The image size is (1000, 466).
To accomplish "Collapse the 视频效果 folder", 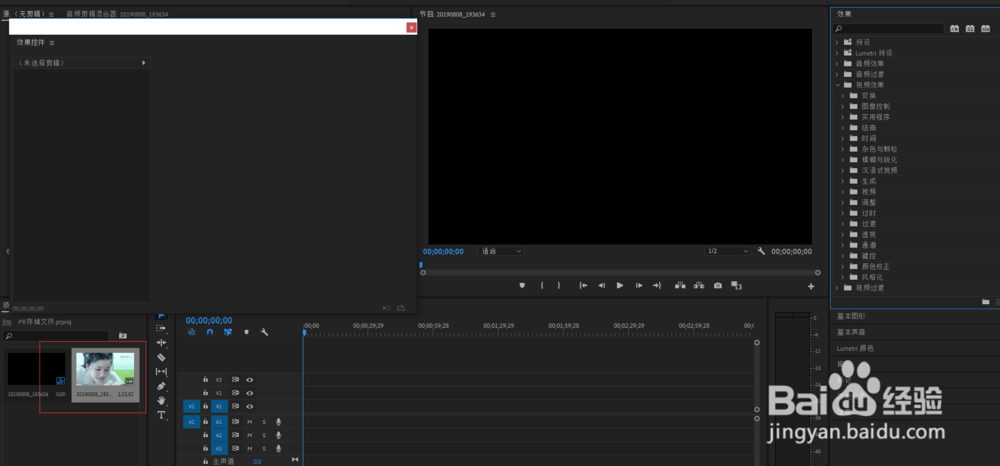I will point(837,85).
